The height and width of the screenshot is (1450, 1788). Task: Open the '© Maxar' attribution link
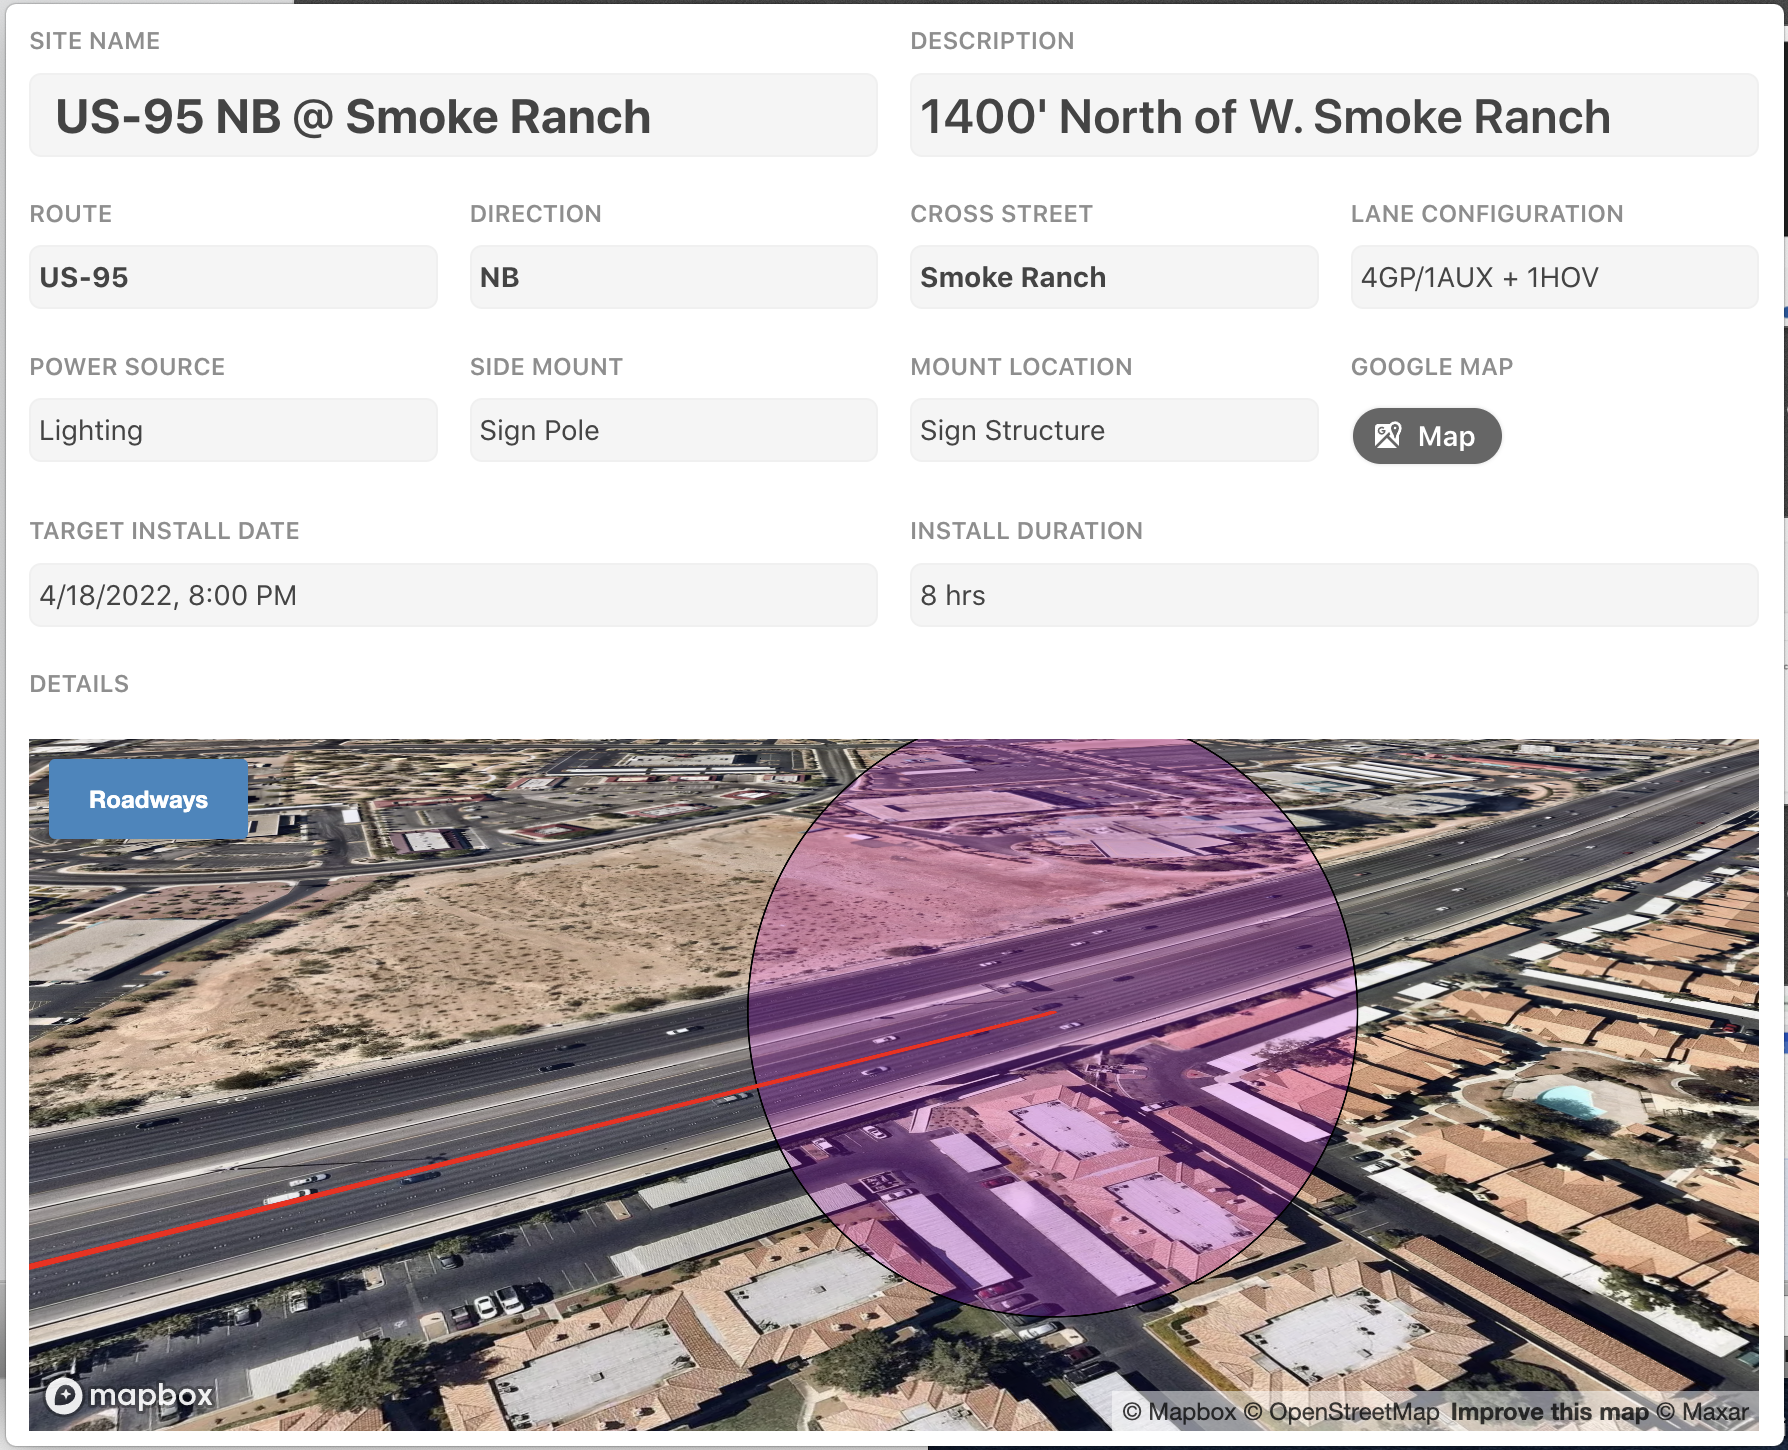click(1703, 1412)
